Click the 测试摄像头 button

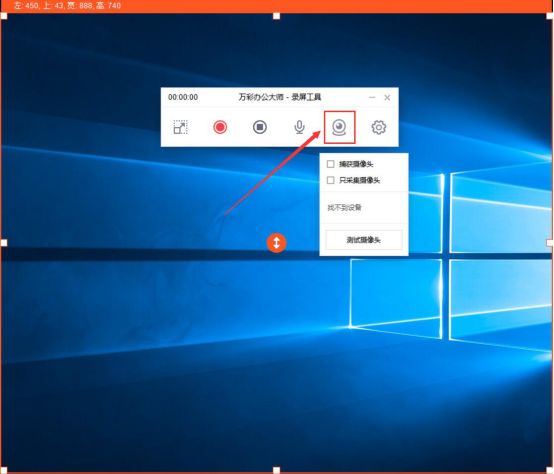click(x=364, y=240)
